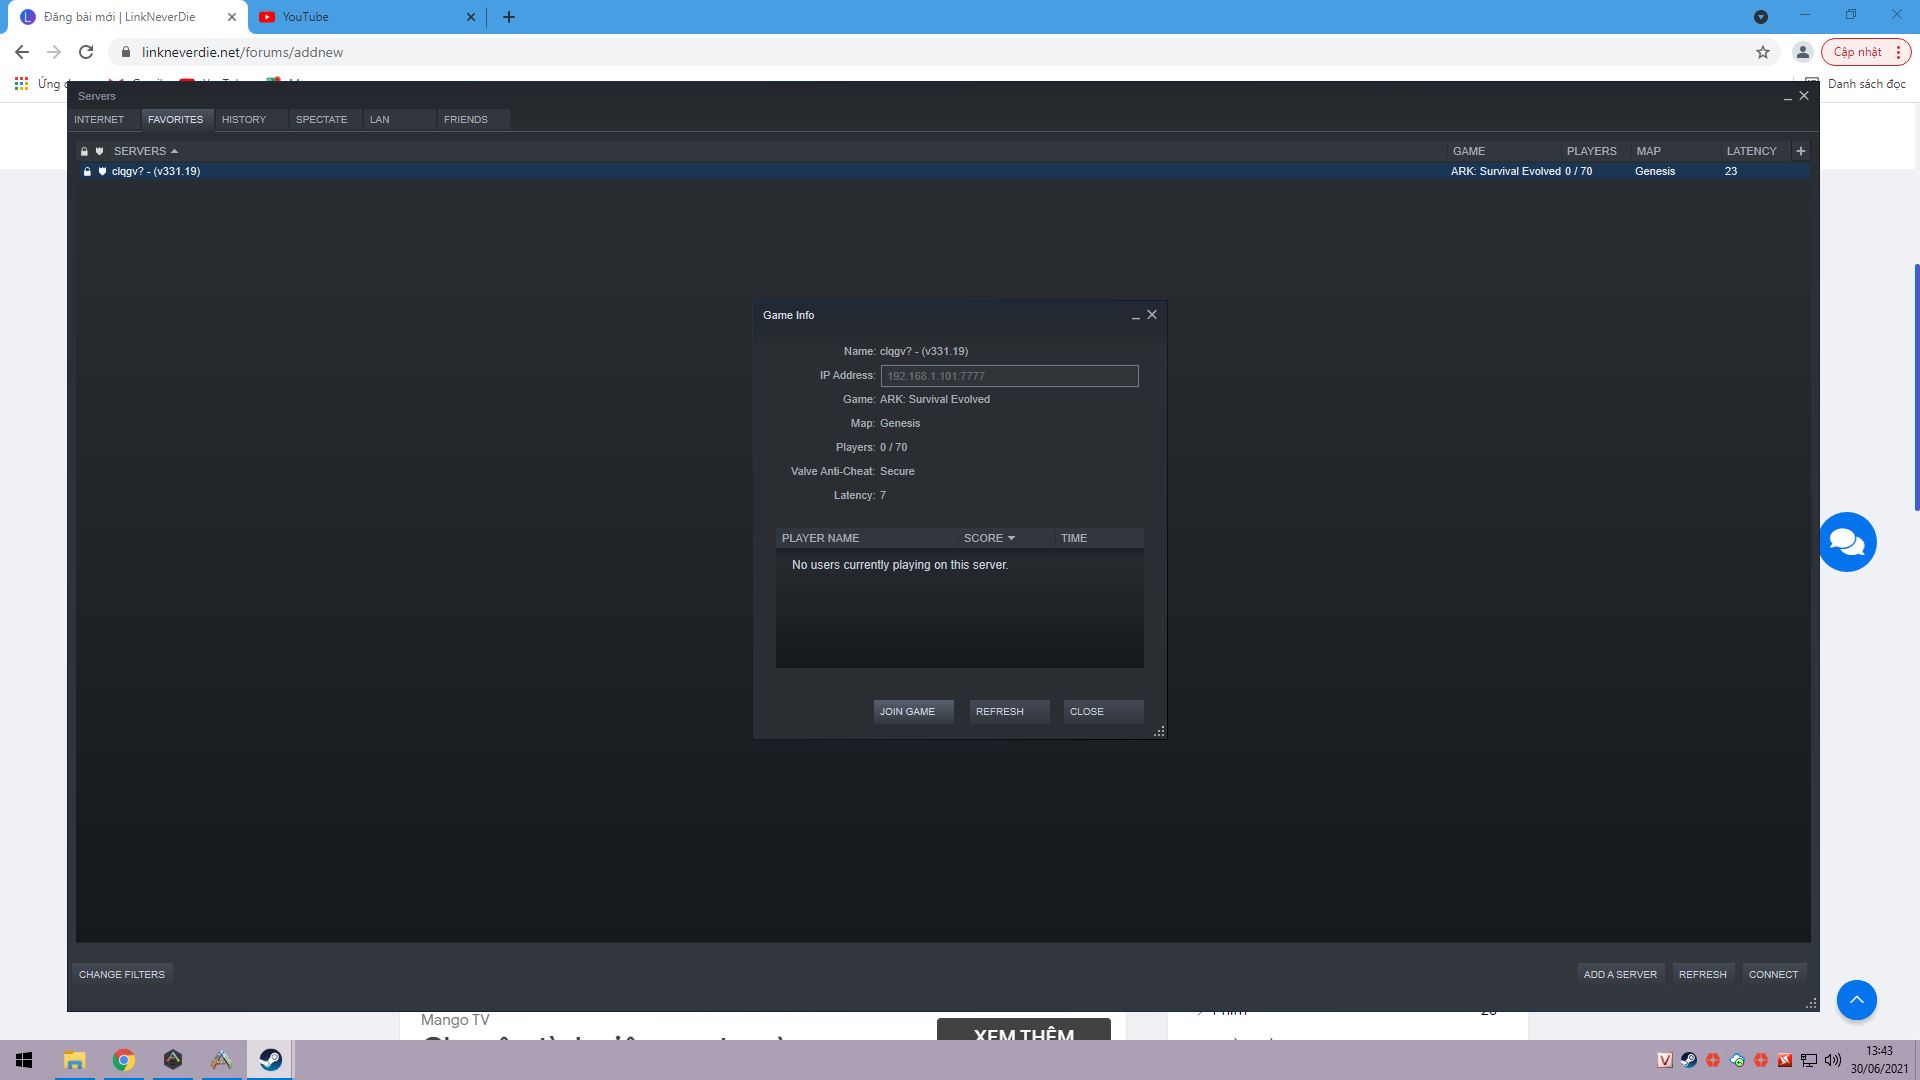Image resolution: width=1920 pixels, height=1080 pixels.
Task: Open File Explorer from the taskbar
Action: (x=75, y=1061)
